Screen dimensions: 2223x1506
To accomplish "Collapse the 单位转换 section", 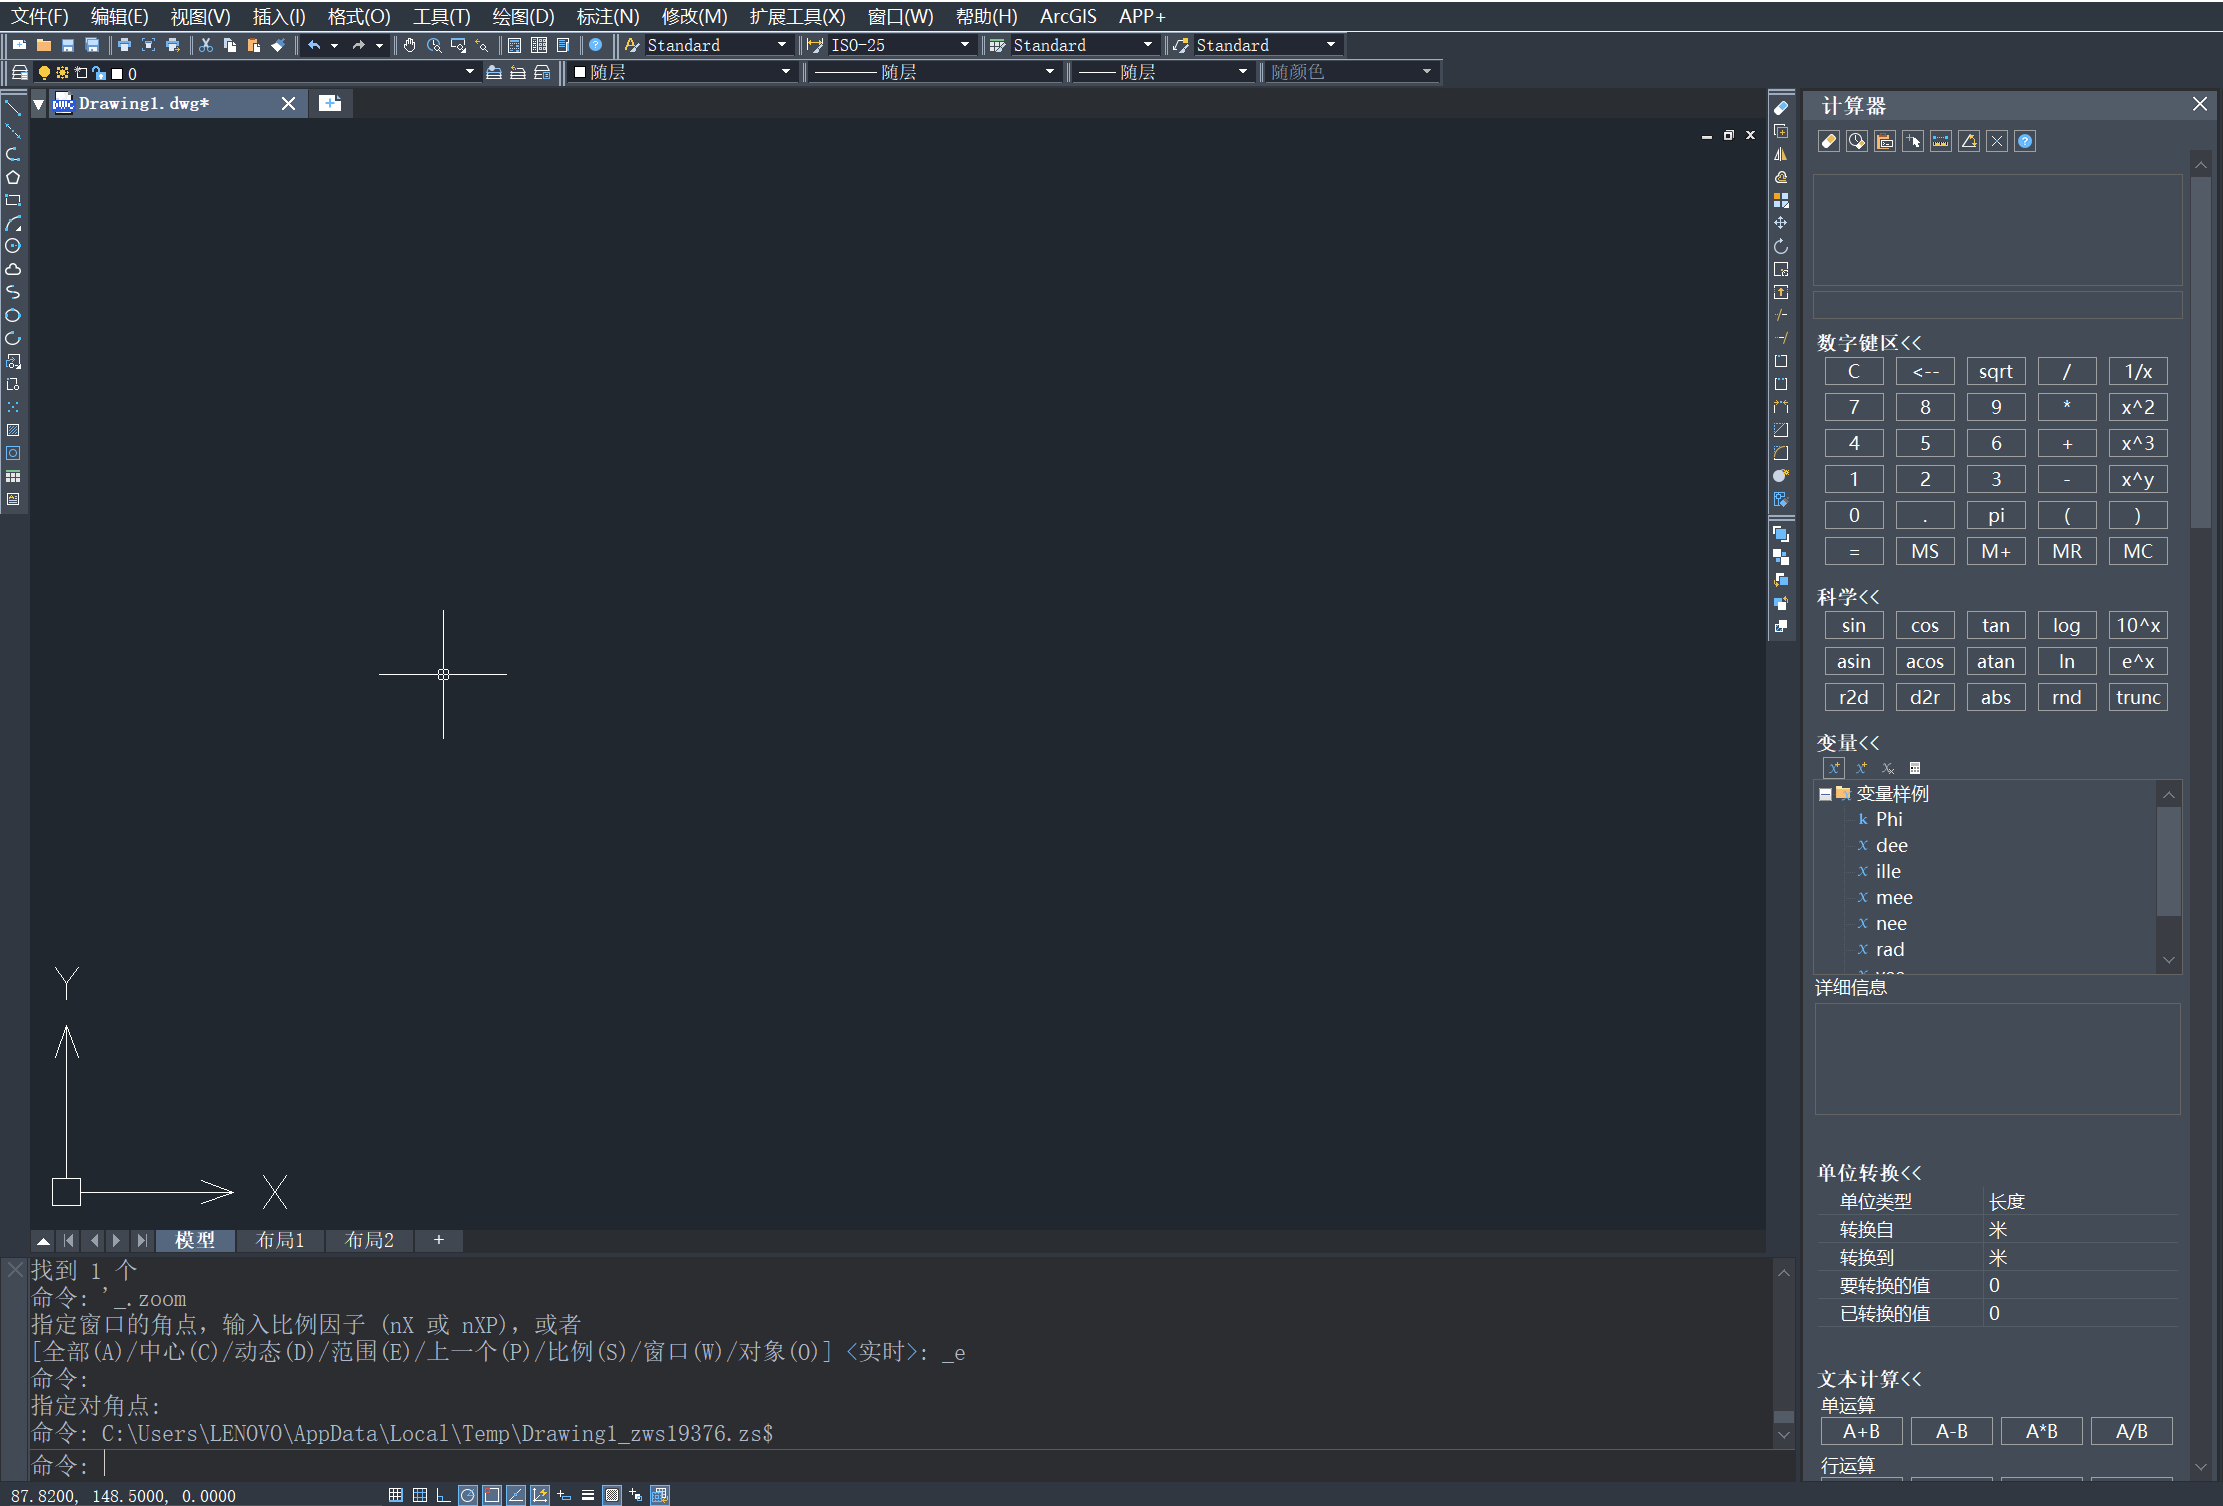I will 1869,1173.
